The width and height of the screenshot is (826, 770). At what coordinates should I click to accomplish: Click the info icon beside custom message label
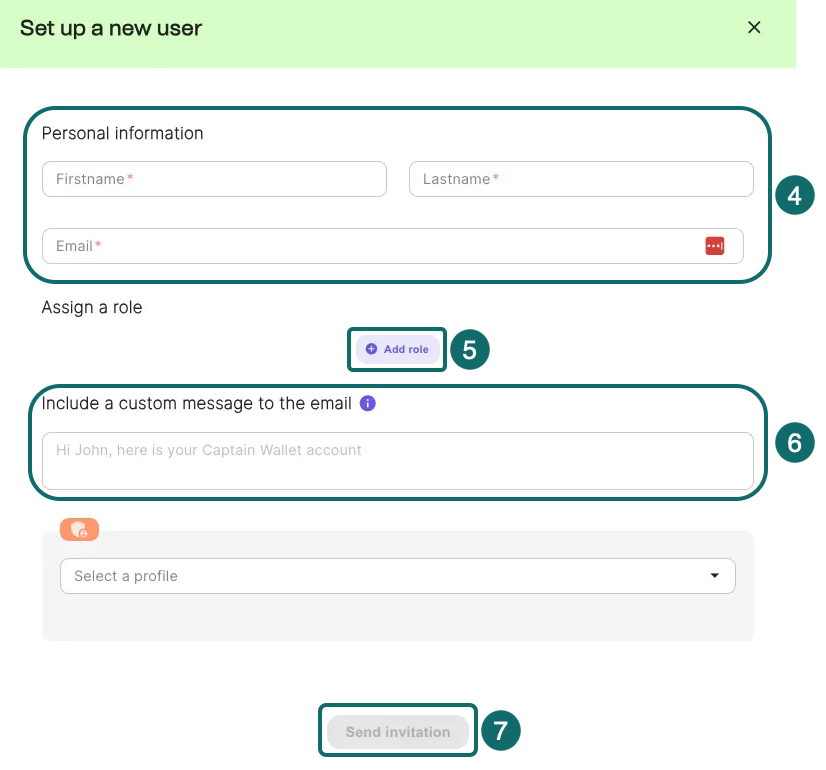click(367, 404)
